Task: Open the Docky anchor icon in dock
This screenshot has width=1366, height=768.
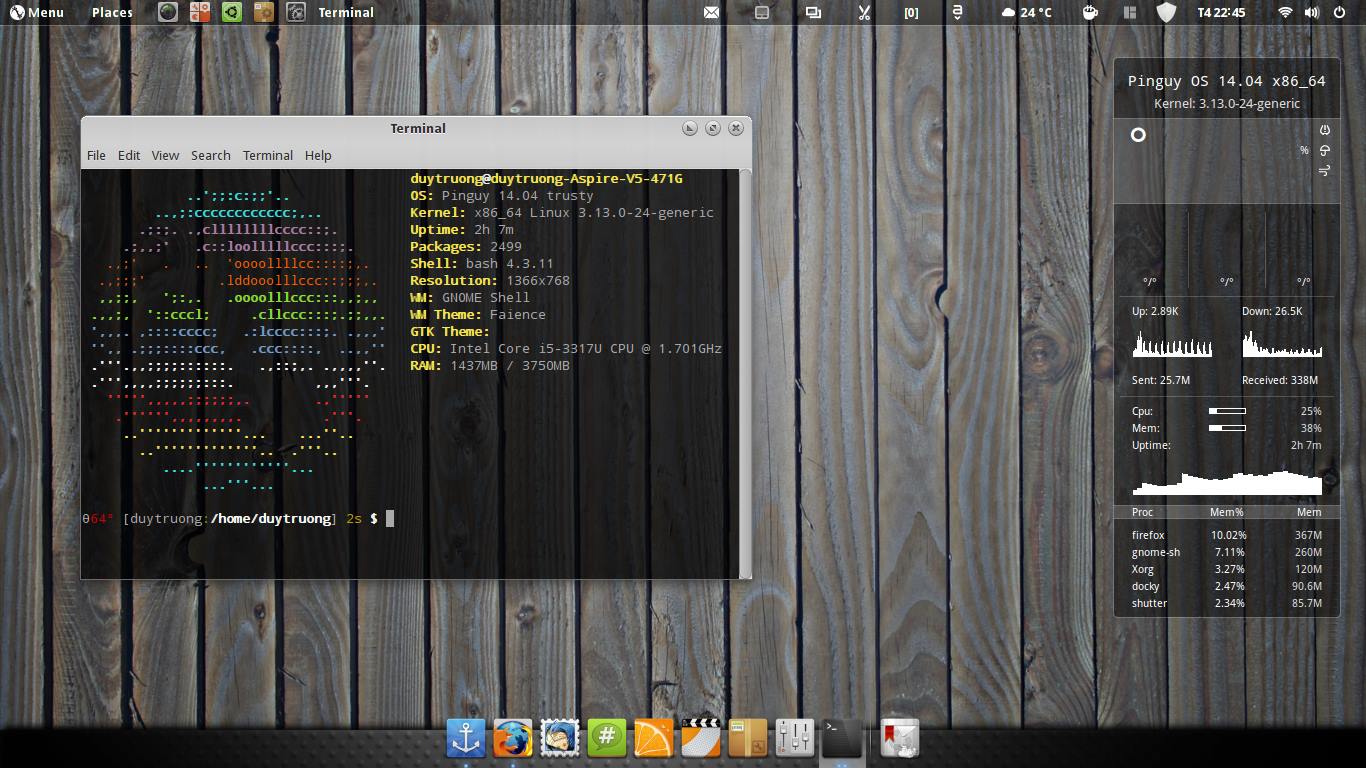Action: [466, 738]
